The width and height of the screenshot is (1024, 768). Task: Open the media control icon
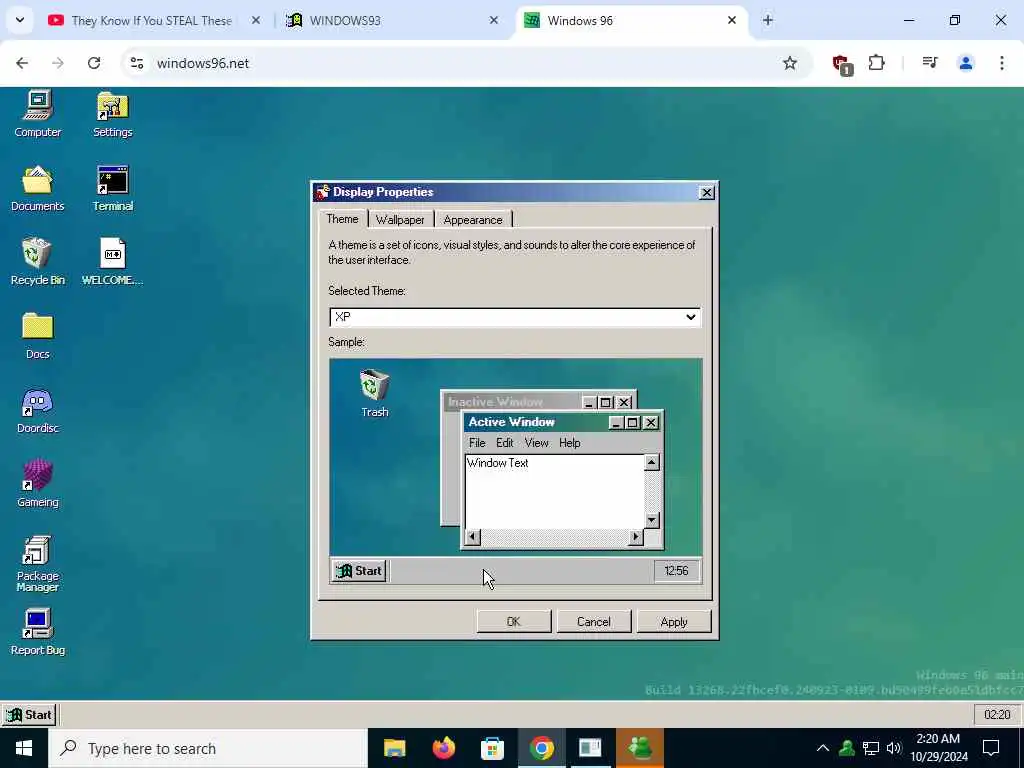[x=929, y=63]
